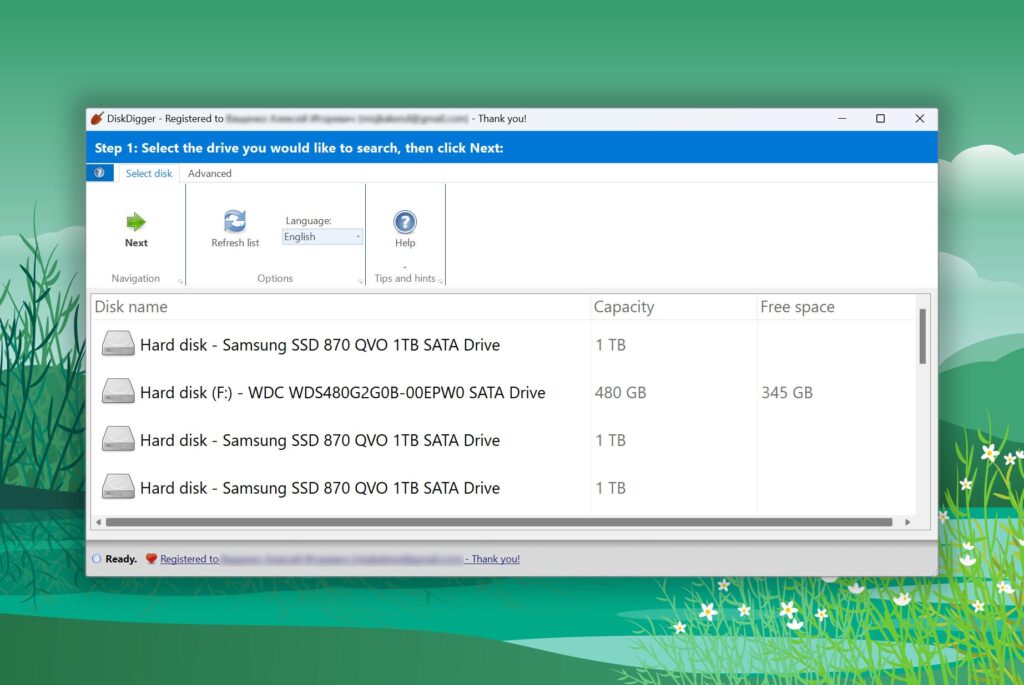Viewport: 1024px width, 685px height.
Task: Click the horizontal scrollbar thumb of disk list
Action: click(x=499, y=522)
